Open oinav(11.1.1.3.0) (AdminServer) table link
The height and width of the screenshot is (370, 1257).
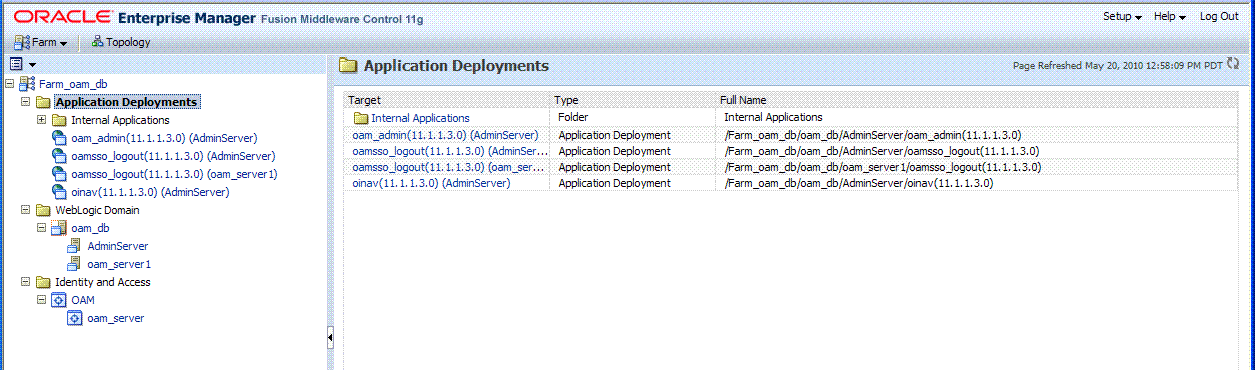coord(431,184)
